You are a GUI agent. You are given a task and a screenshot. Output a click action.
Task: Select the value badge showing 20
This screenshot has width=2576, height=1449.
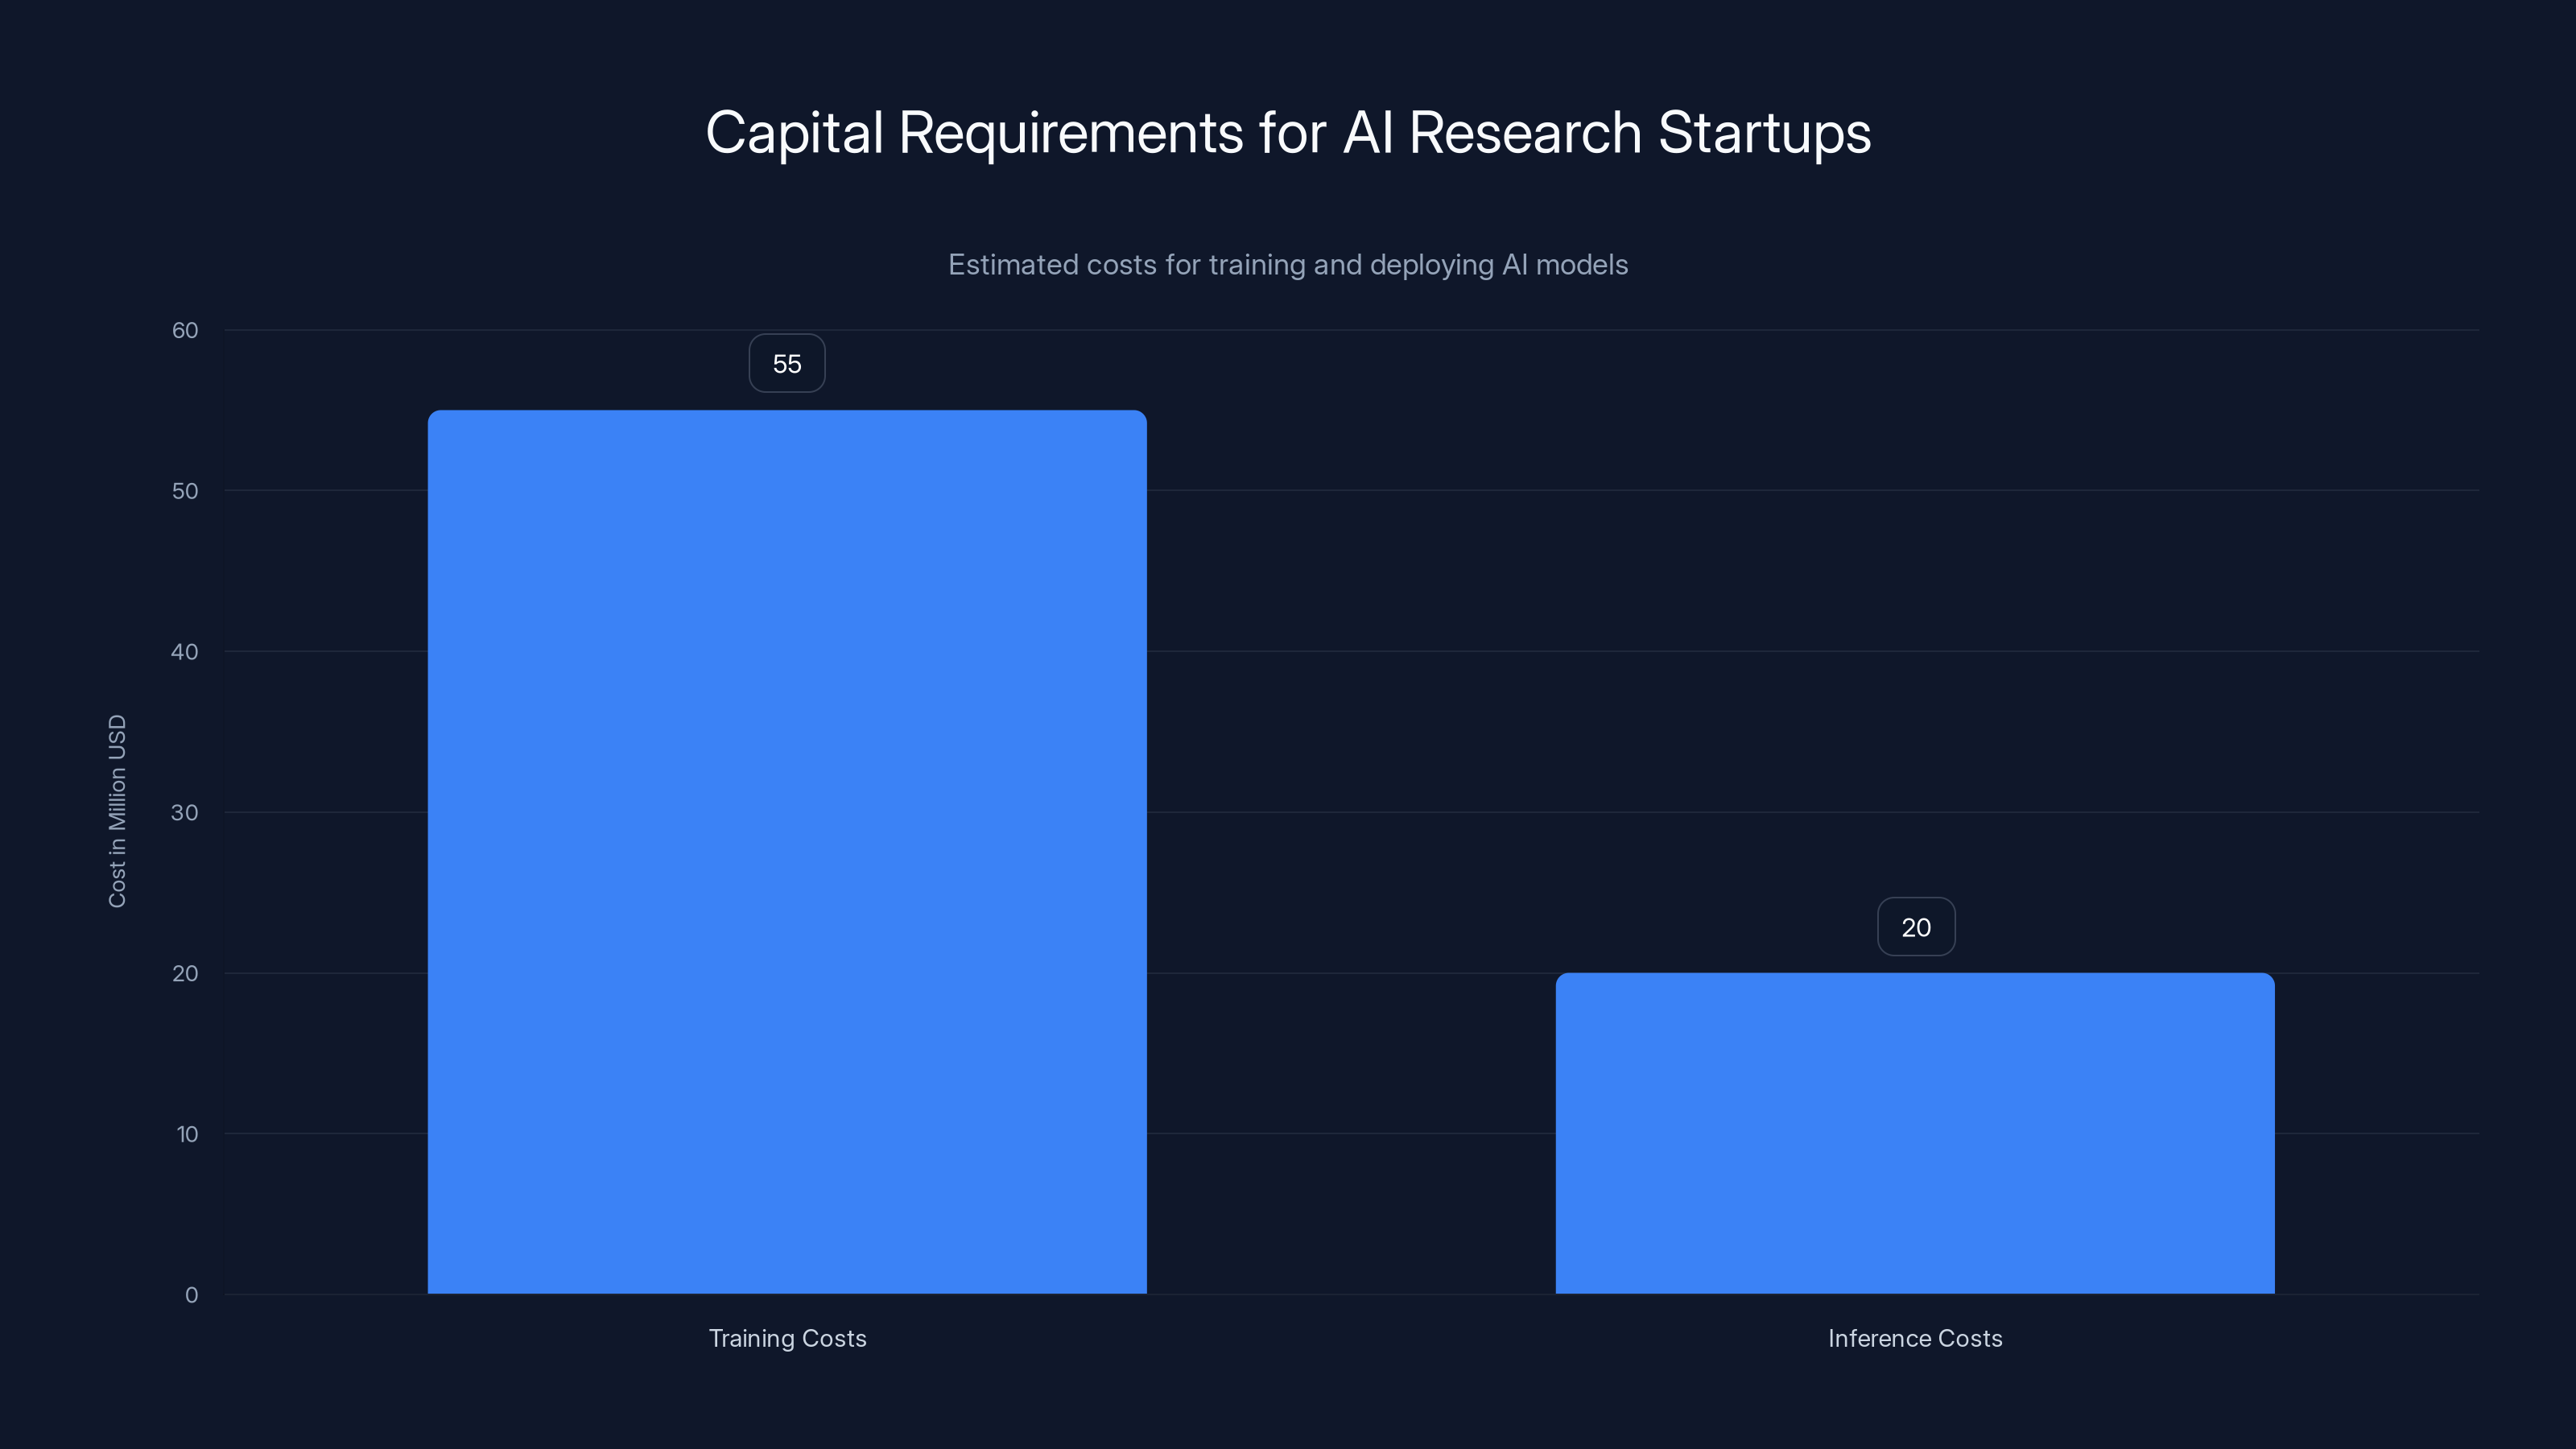pyautogui.click(x=1915, y=926)
